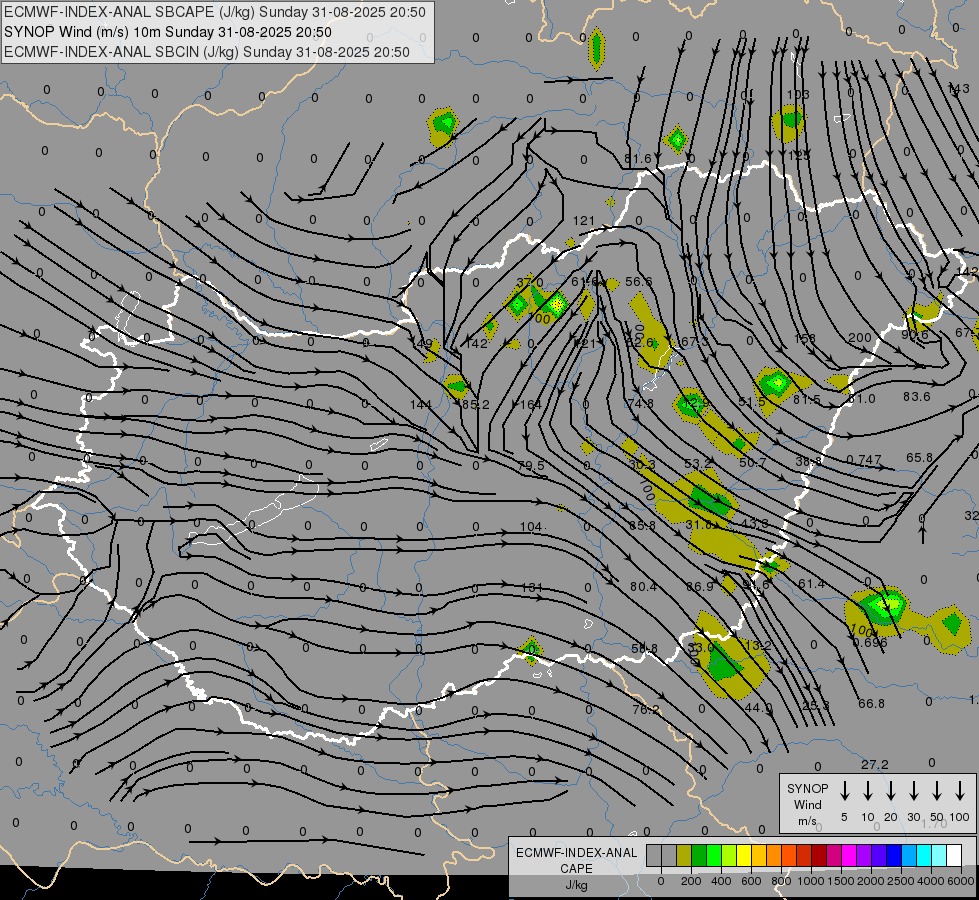Image resolution: width=979 pixels, height=900 pixels.
Task: Click the map value 0.696
Action: click(x=870, y=642)
